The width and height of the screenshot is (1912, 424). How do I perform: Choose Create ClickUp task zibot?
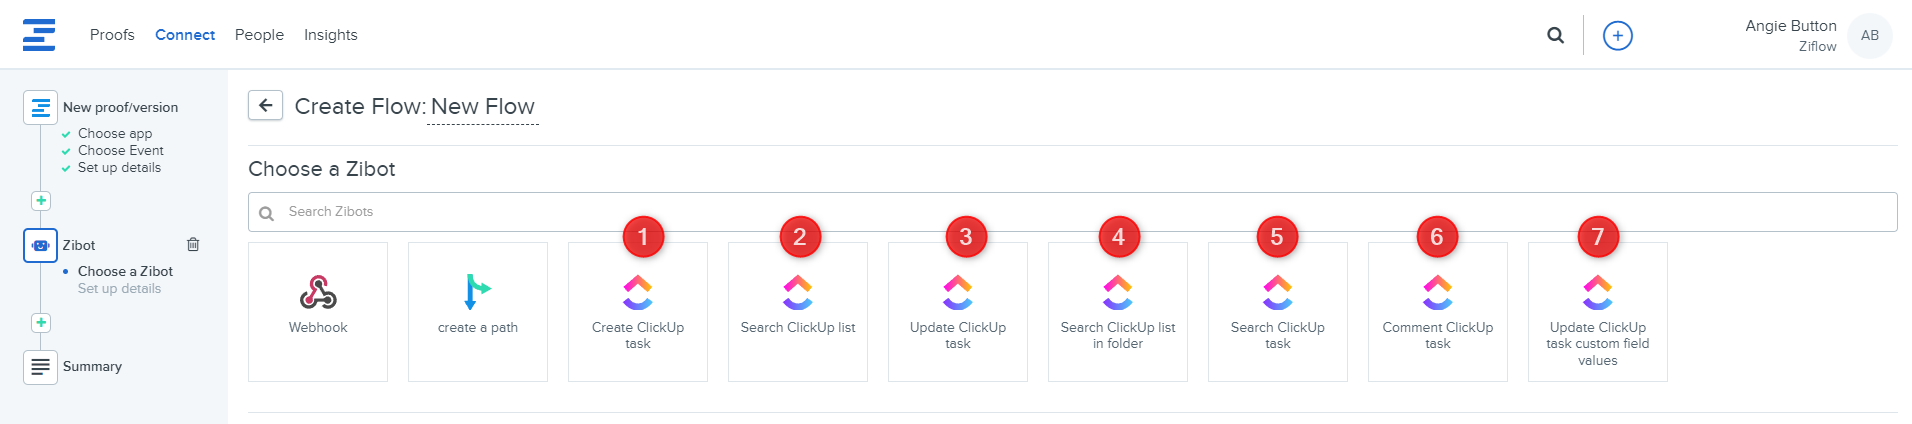tap(638, 311)
